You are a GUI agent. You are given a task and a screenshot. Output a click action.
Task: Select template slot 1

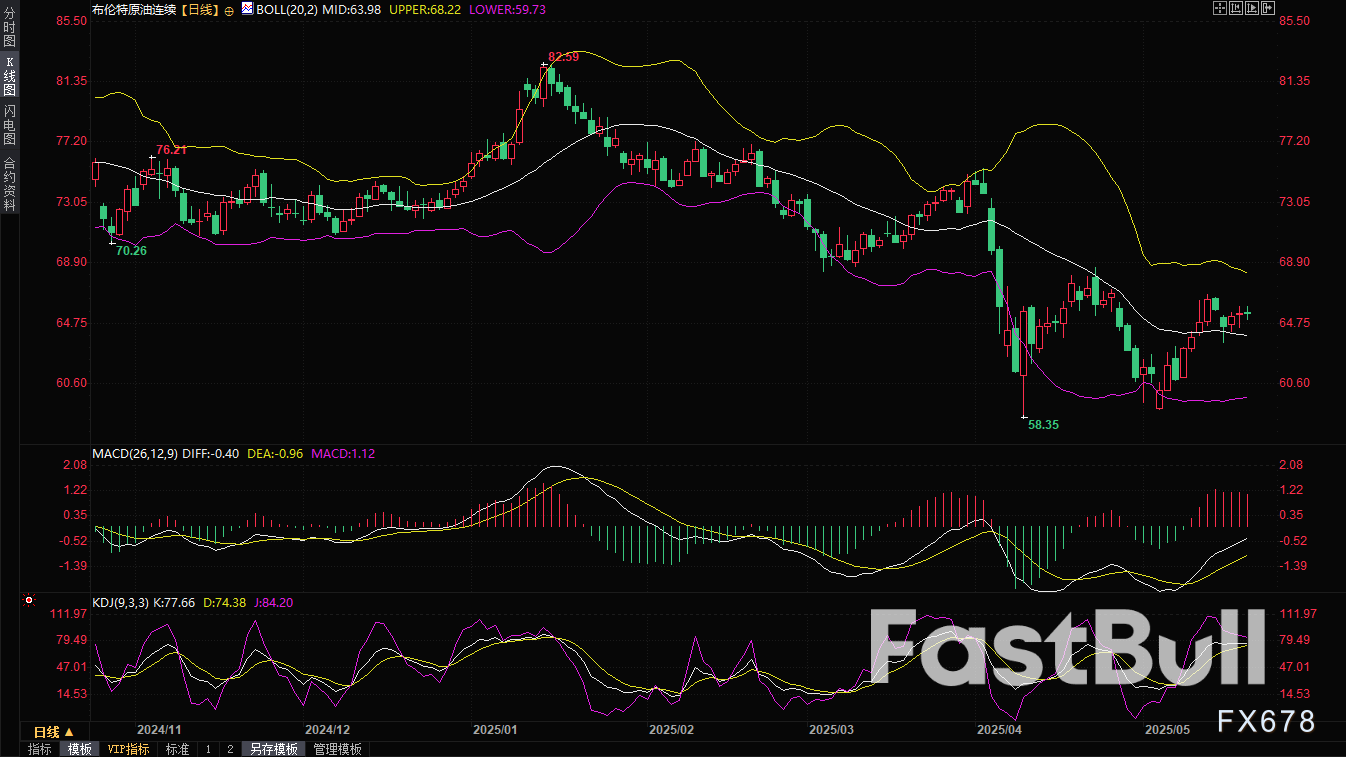[208, 749]
